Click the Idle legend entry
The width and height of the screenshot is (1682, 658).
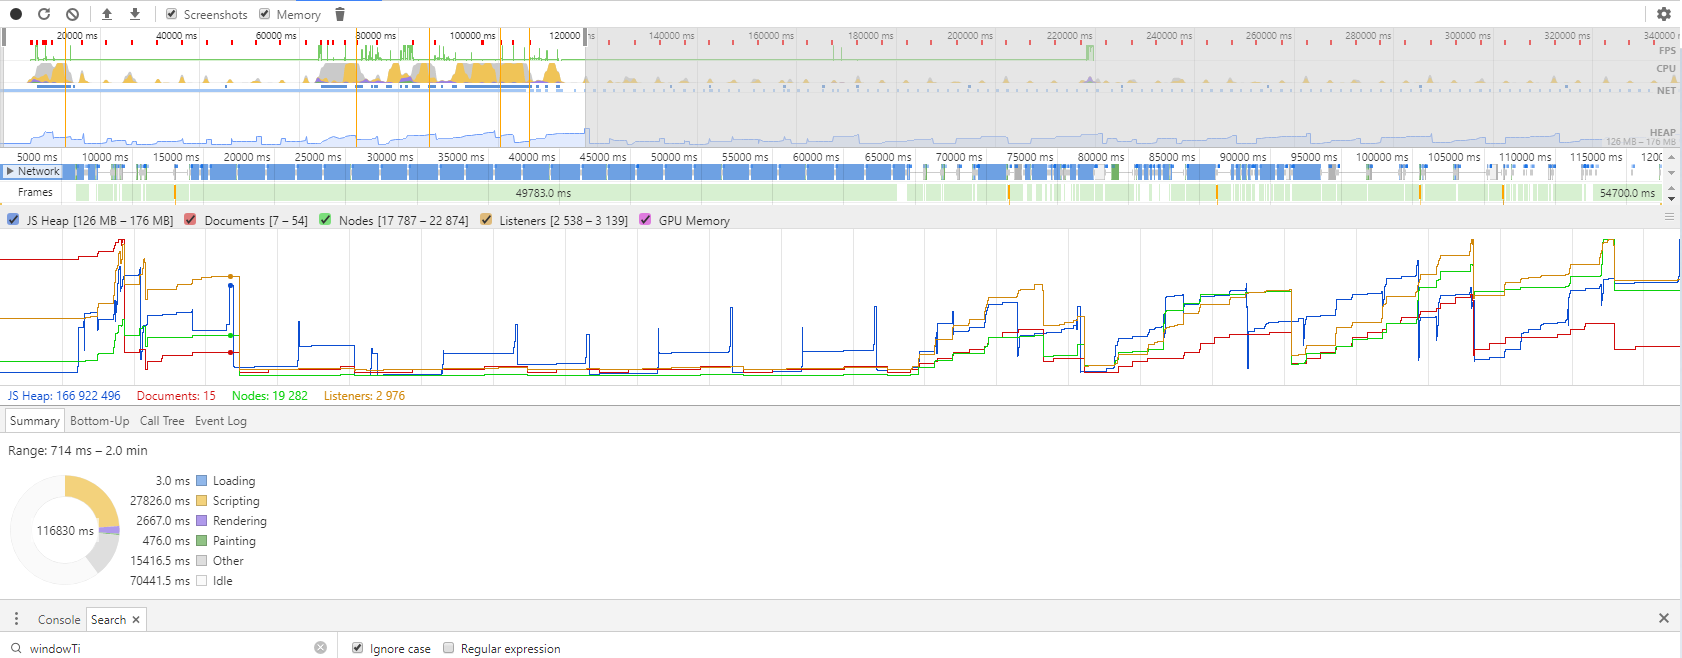(x=223, y=581)
